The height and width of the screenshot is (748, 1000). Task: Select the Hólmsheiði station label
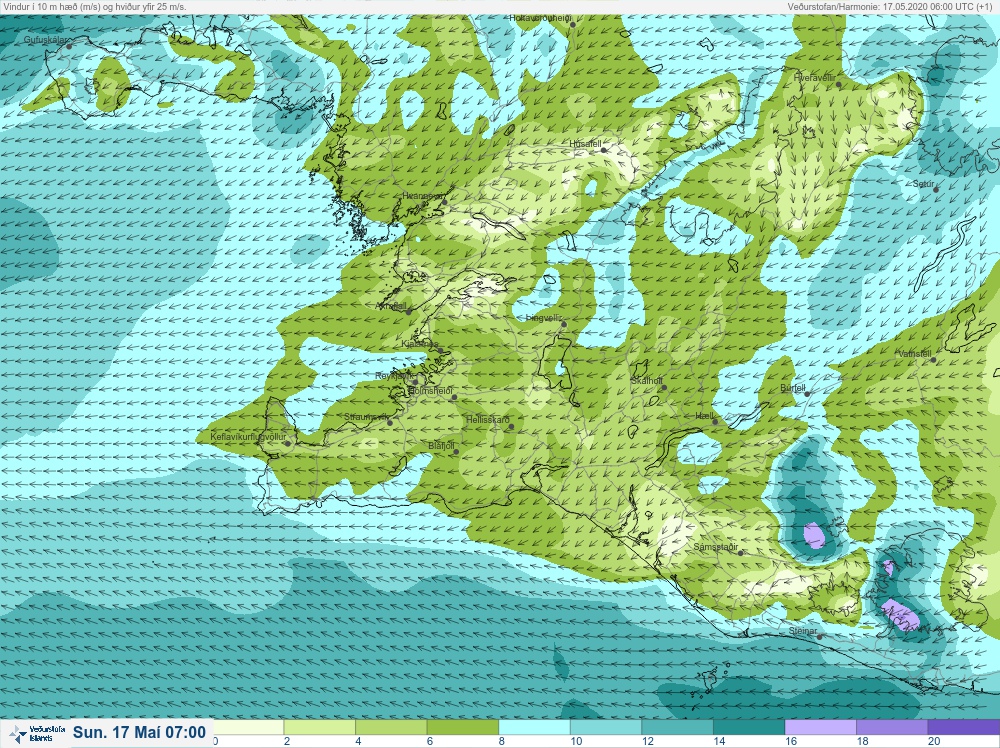(429, 390)
